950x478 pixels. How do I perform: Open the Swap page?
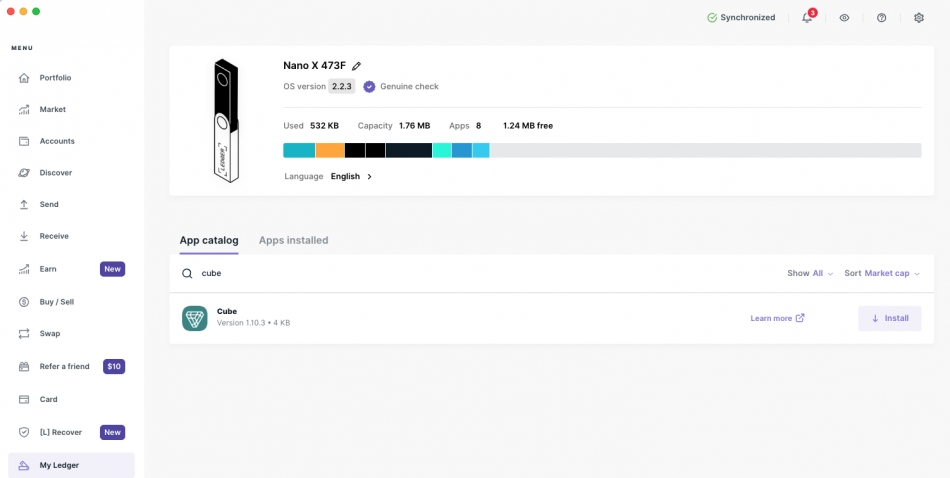point(71,333)
